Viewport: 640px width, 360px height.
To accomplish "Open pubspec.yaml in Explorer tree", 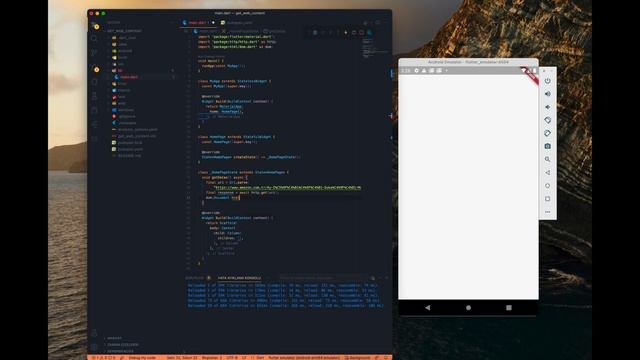I will [x=130, y=149].
